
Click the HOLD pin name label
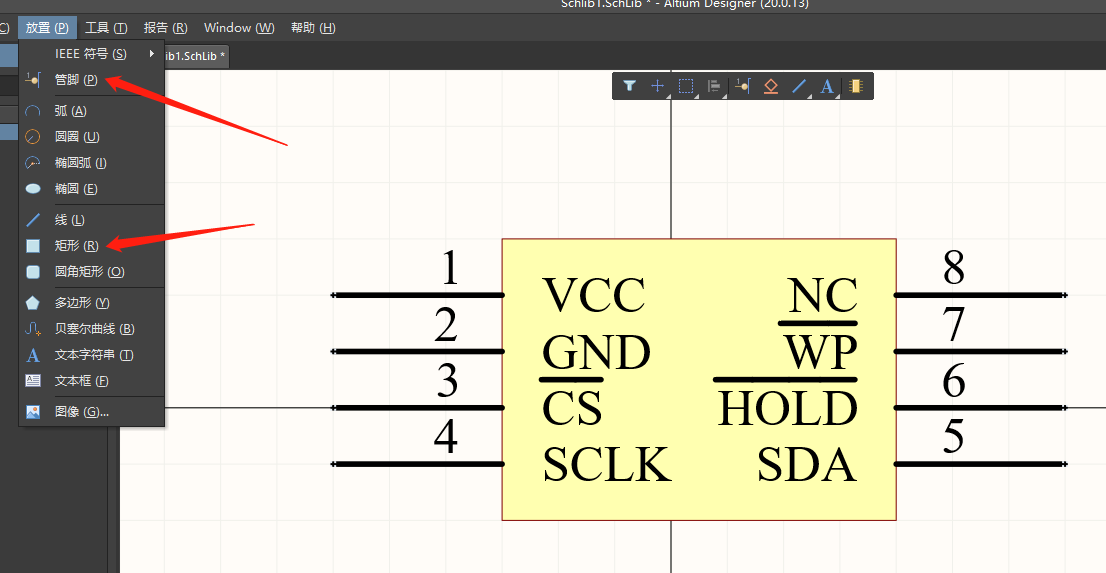point(787,409)
